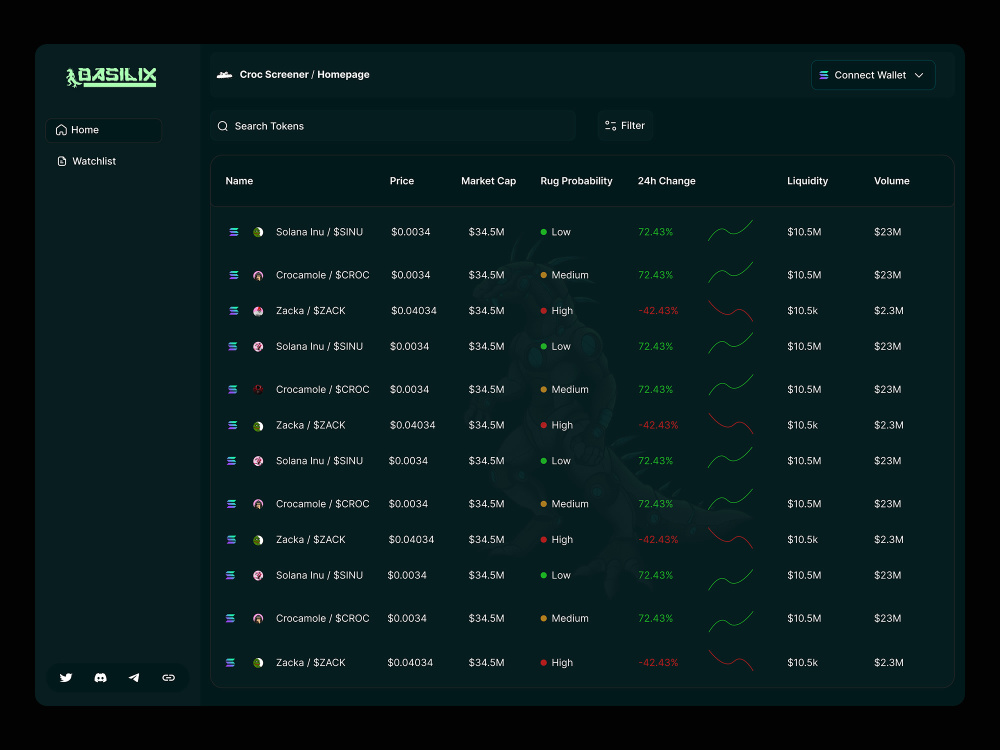Image resolution: width=1000 pixels, height=750 pixels.
Task: Focus the Search Tokens field
Action: (x=393, y=126)
